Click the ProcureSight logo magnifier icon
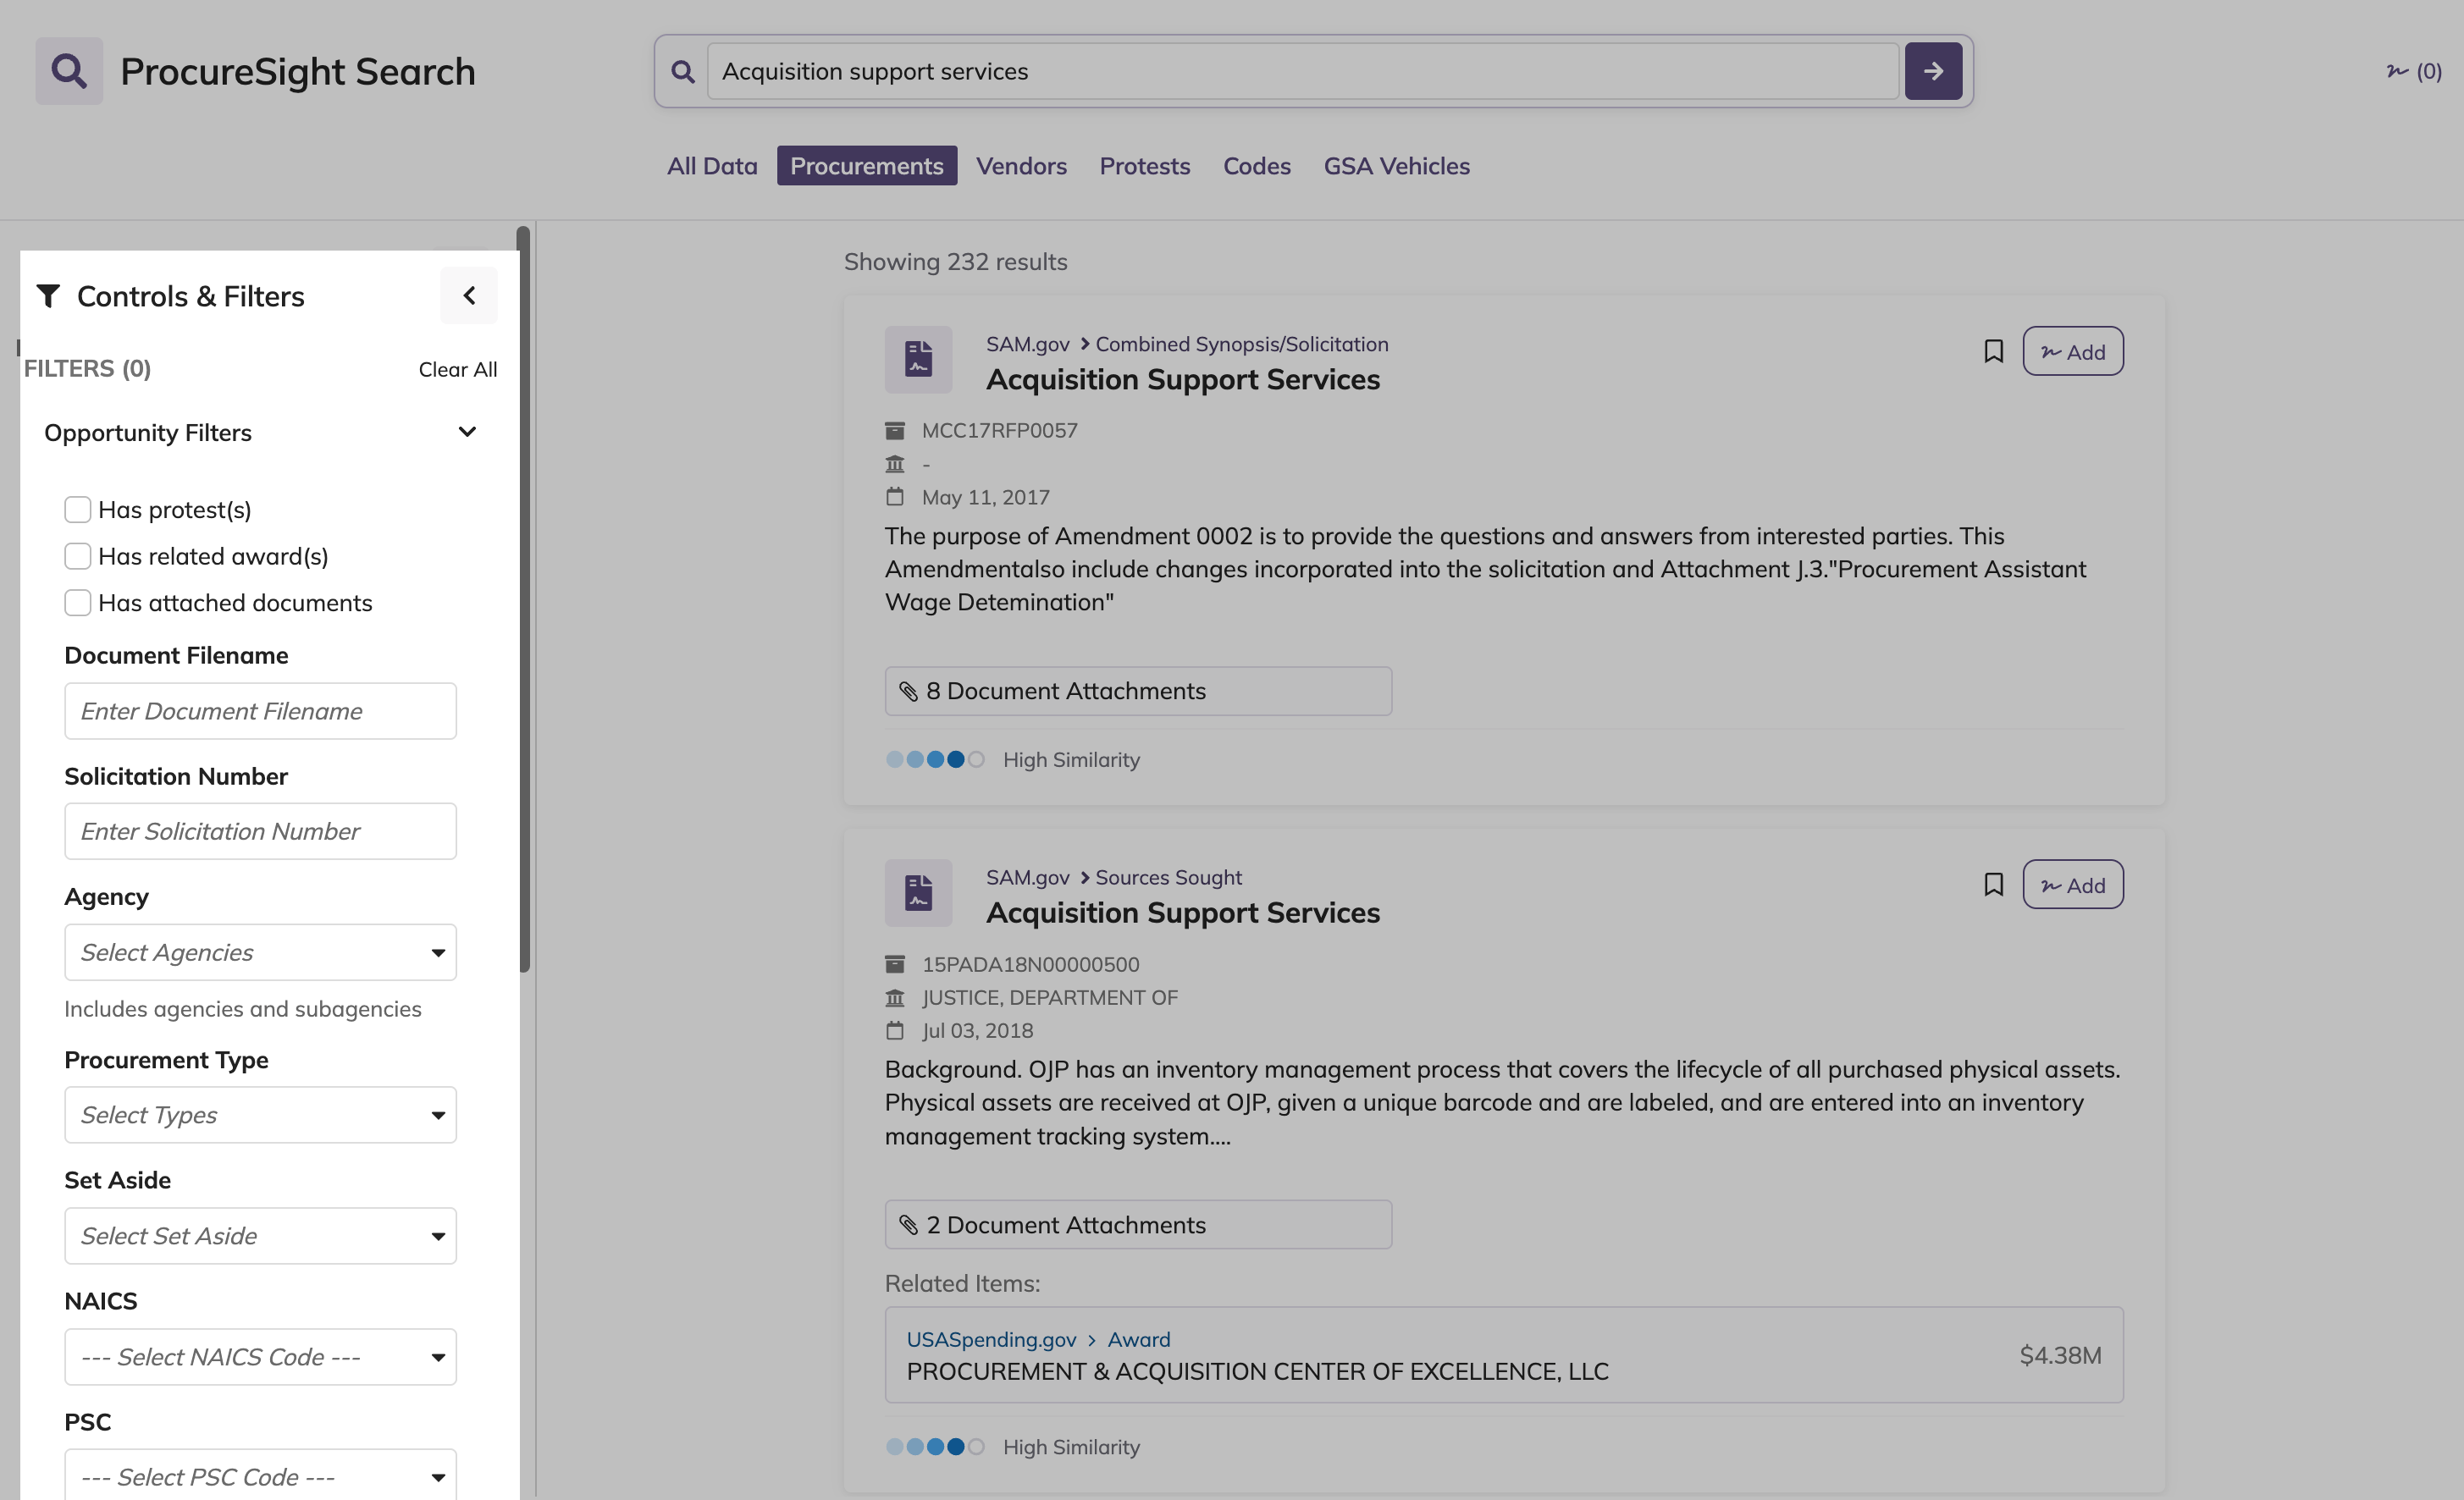Image resolution: width=2464 pixels, height=1500 pixels. point(69,71)
